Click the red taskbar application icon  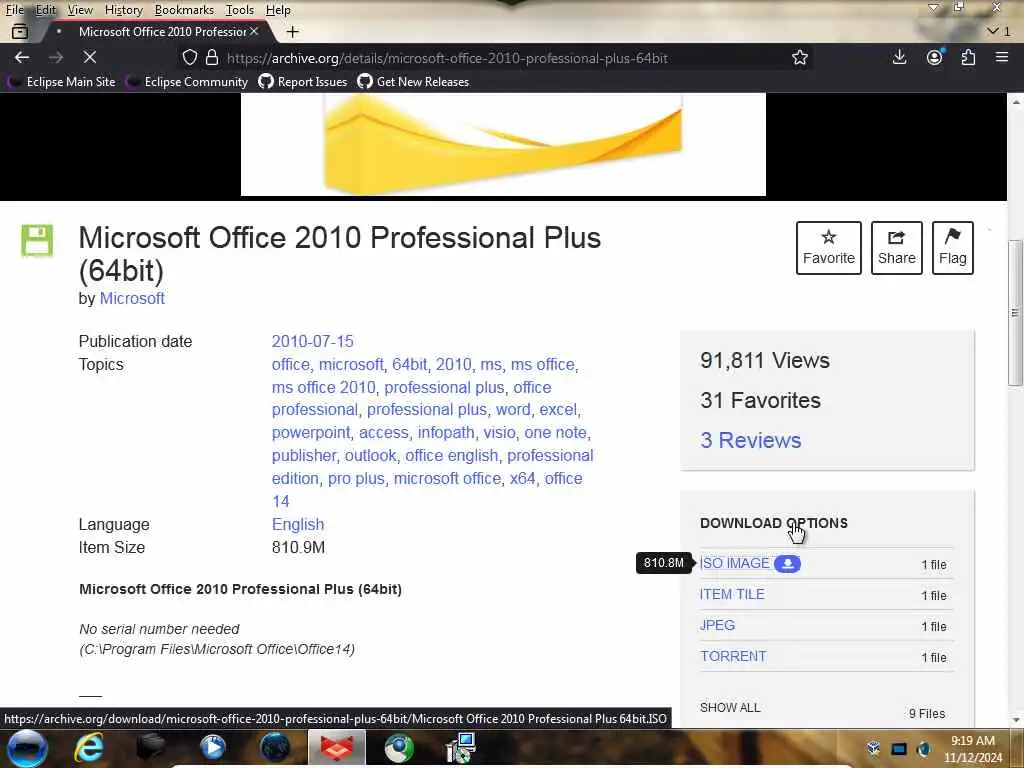tap(336, 748)
